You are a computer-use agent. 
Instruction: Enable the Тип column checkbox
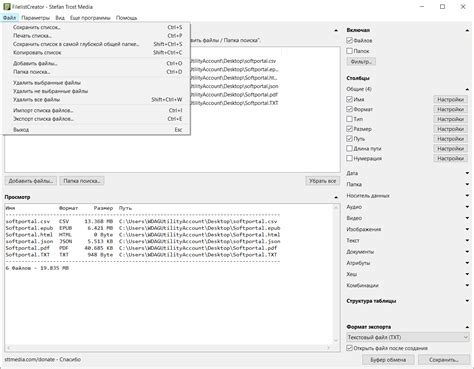click(349, 119)
